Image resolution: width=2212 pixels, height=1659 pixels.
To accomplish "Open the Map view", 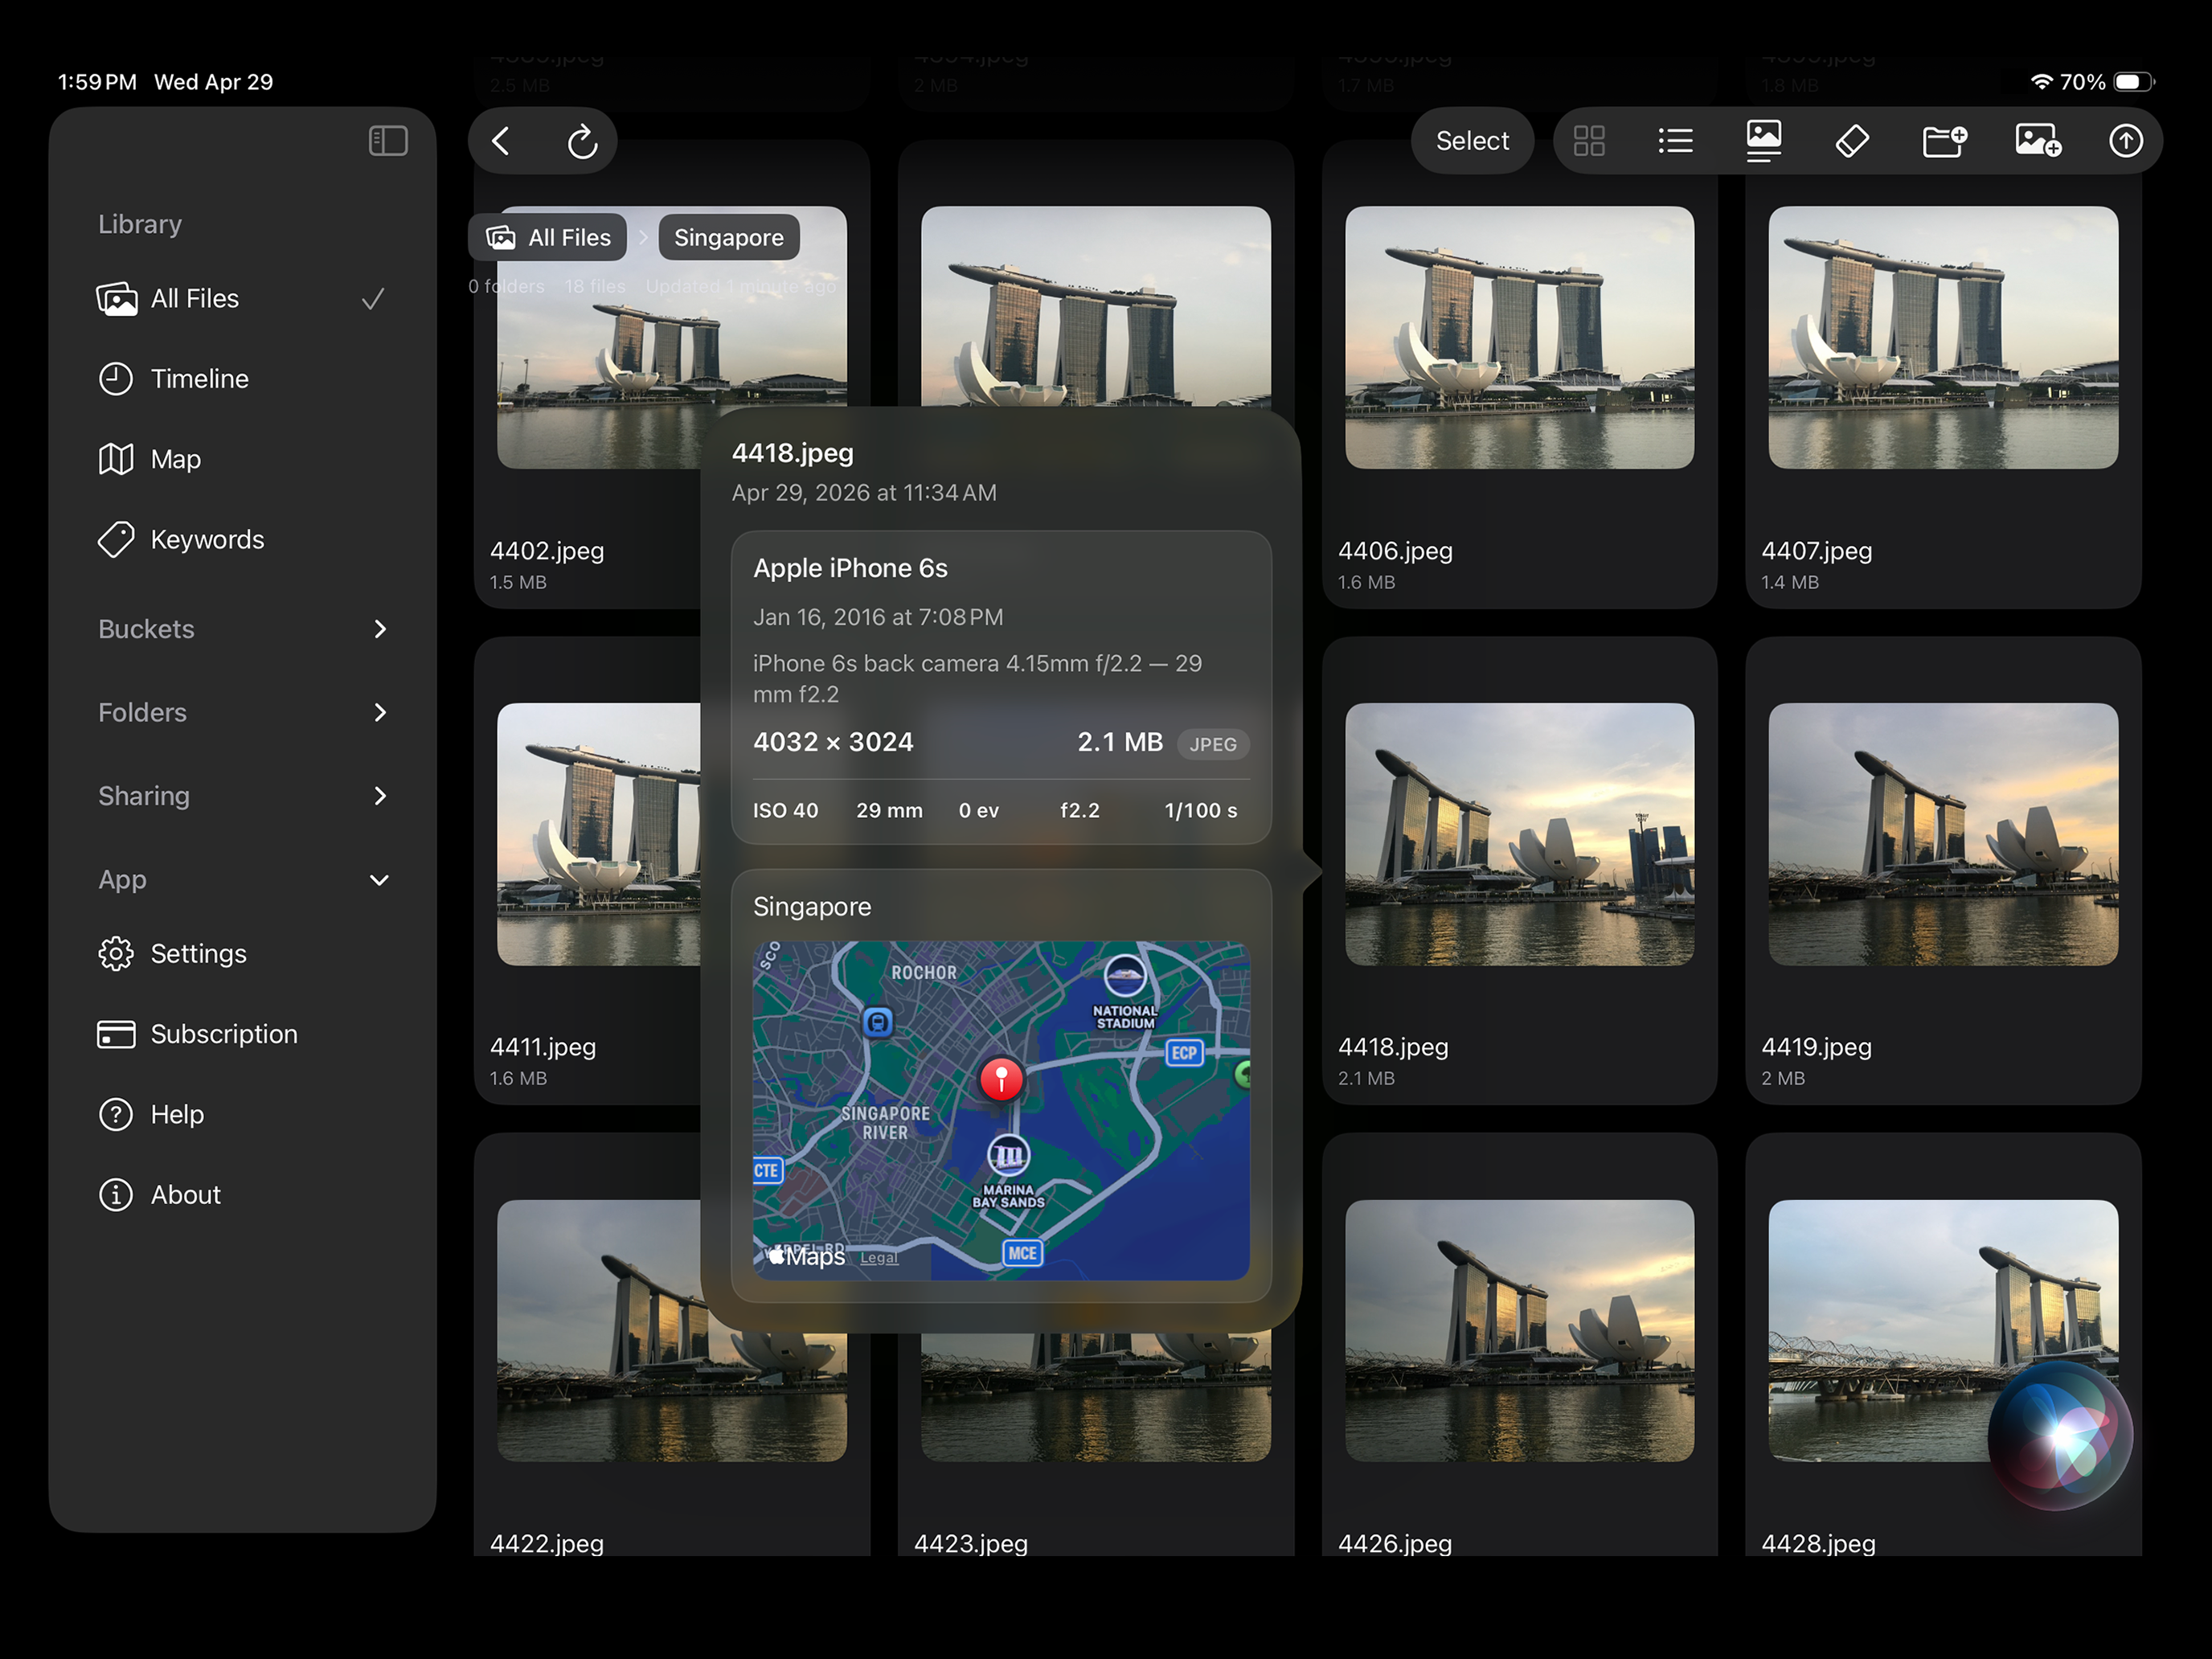I will point(243,459).
